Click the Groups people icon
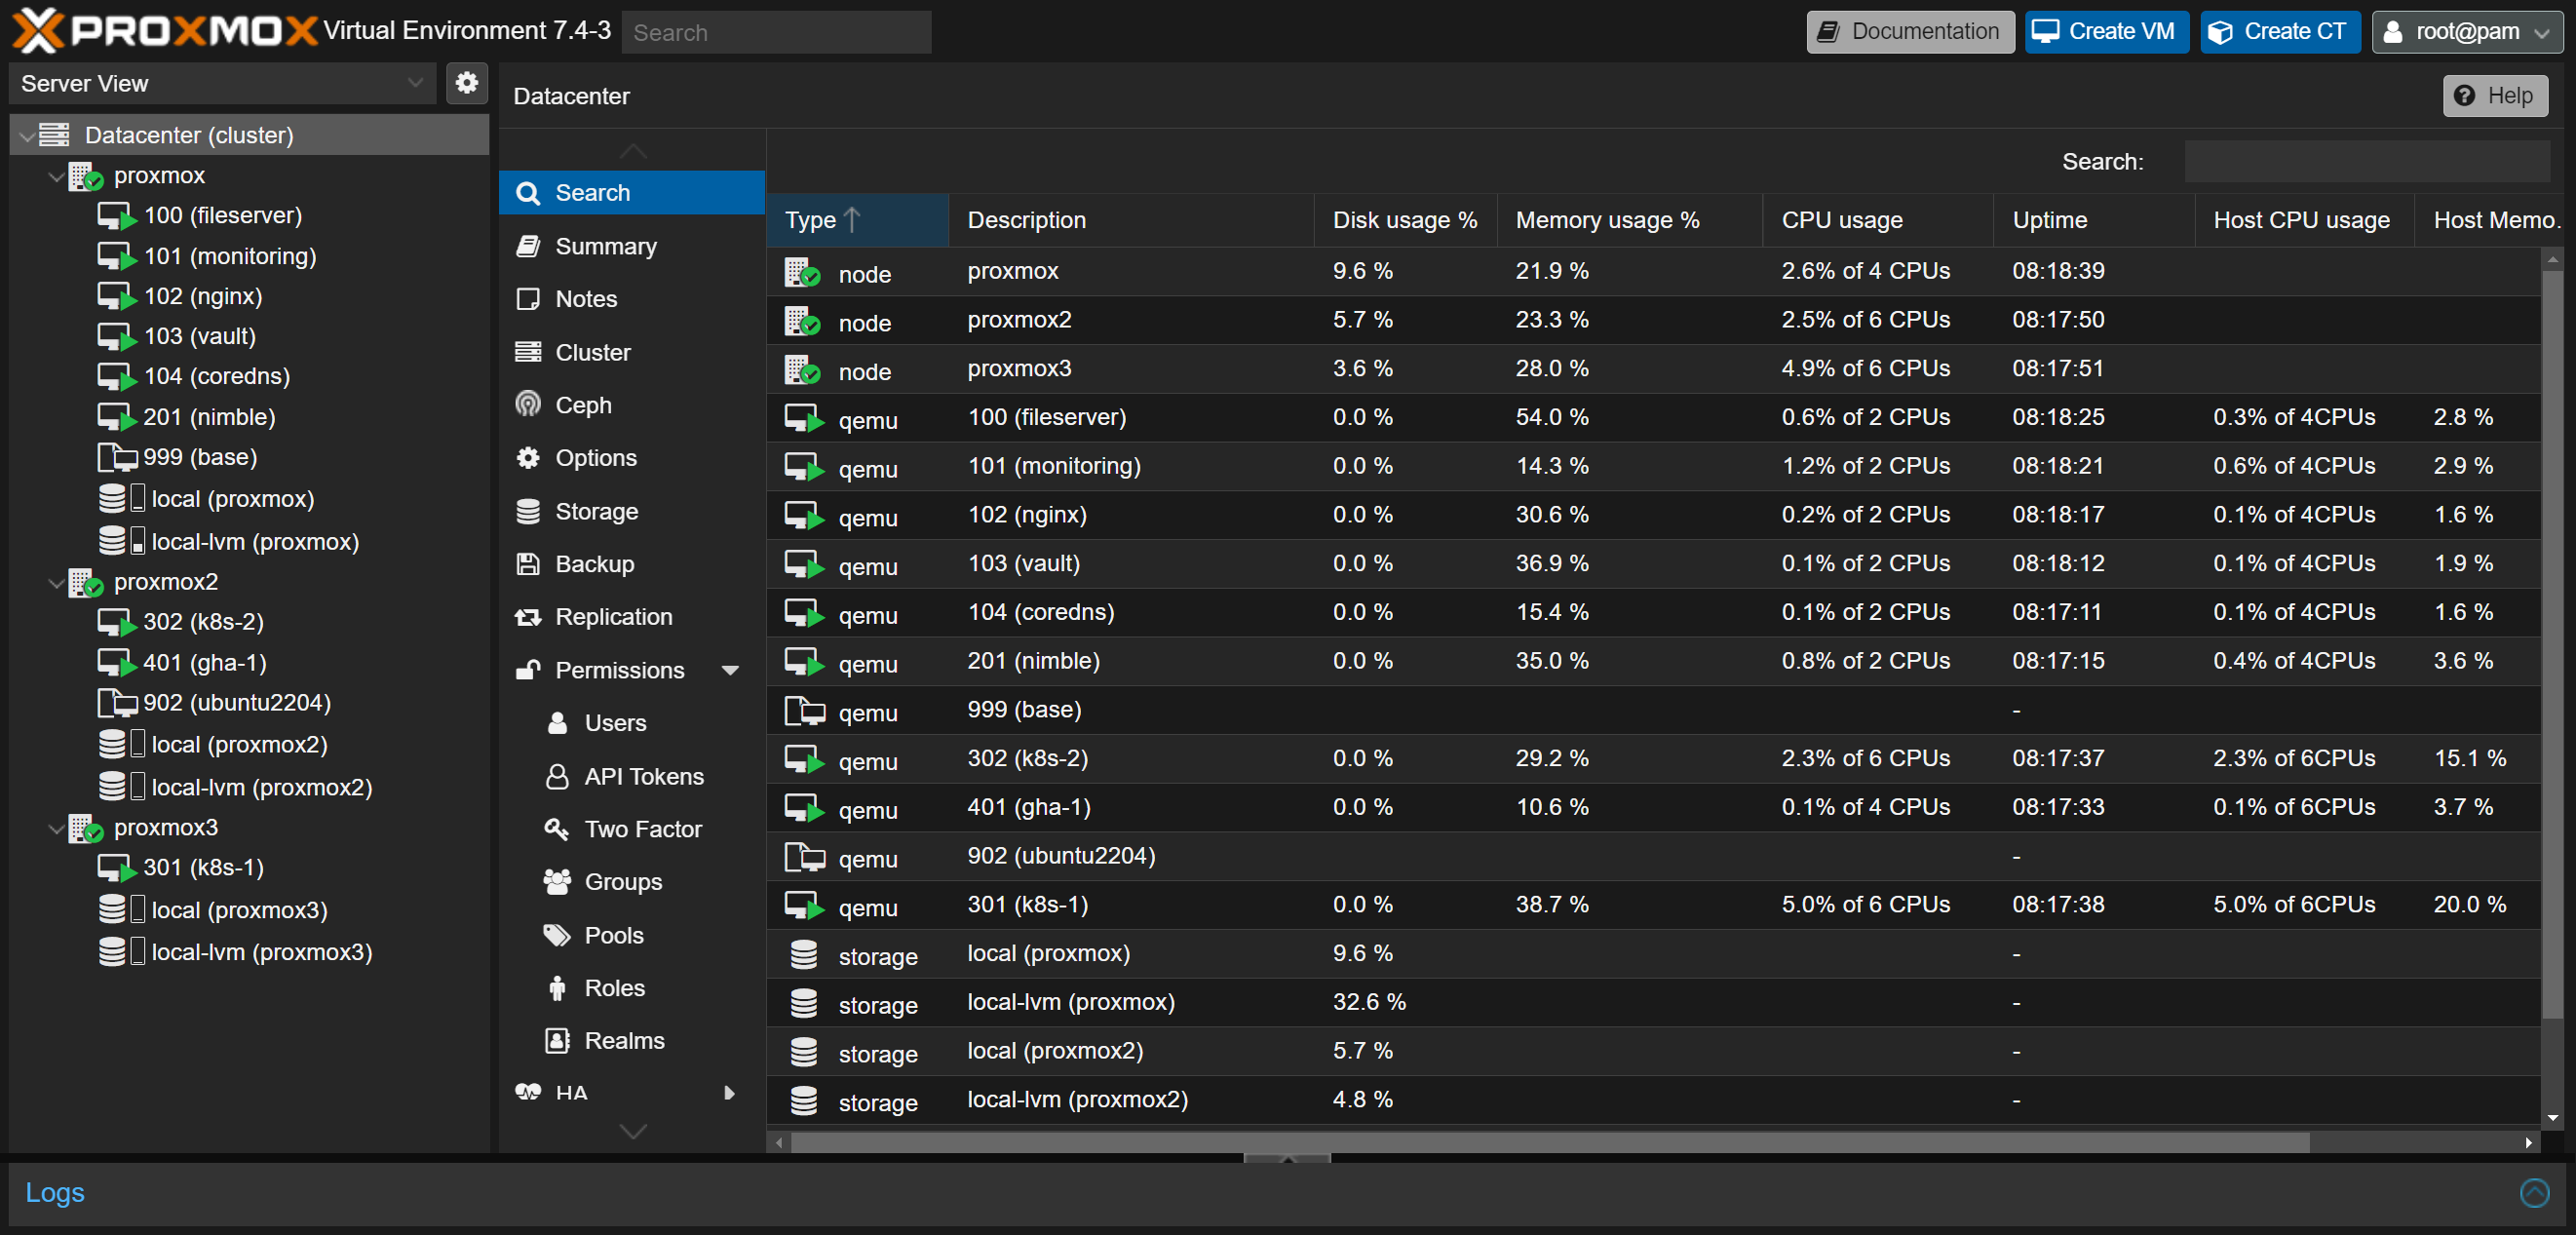This screenshot has height=1235, width=2576. 557,882
